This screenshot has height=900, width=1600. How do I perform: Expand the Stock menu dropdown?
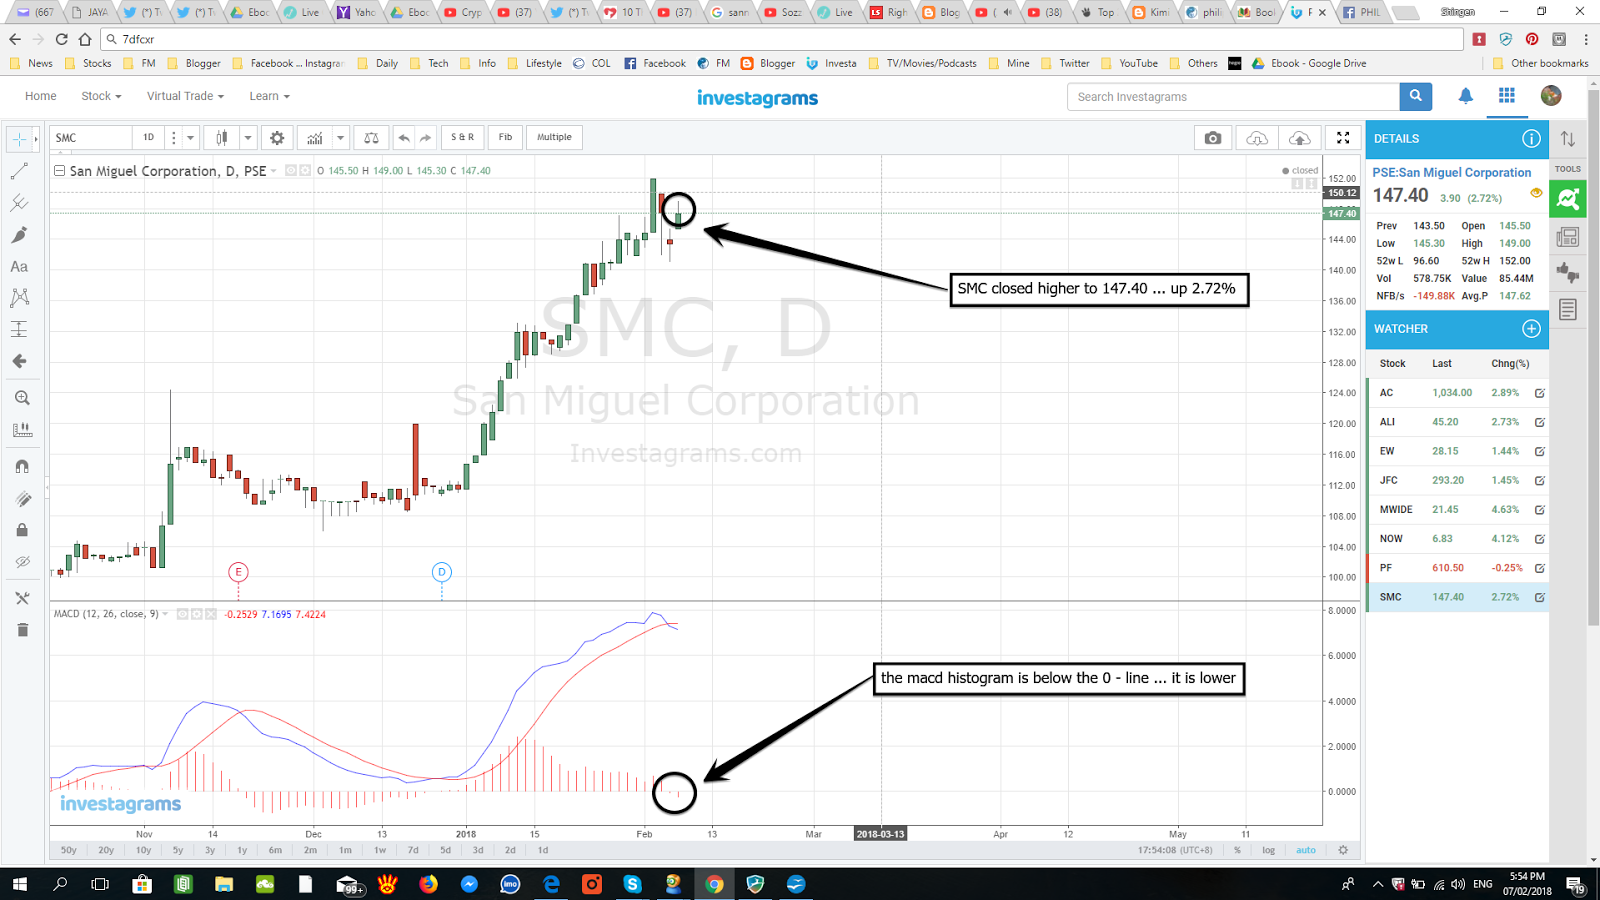tap(101, 96)
